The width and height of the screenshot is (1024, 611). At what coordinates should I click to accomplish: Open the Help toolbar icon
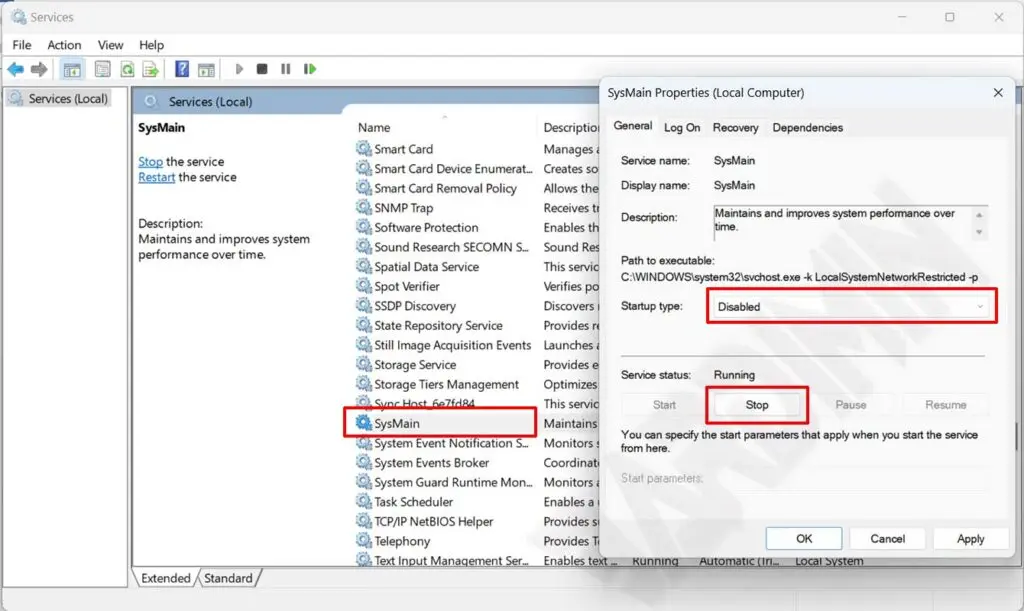[x=182, y=69]
